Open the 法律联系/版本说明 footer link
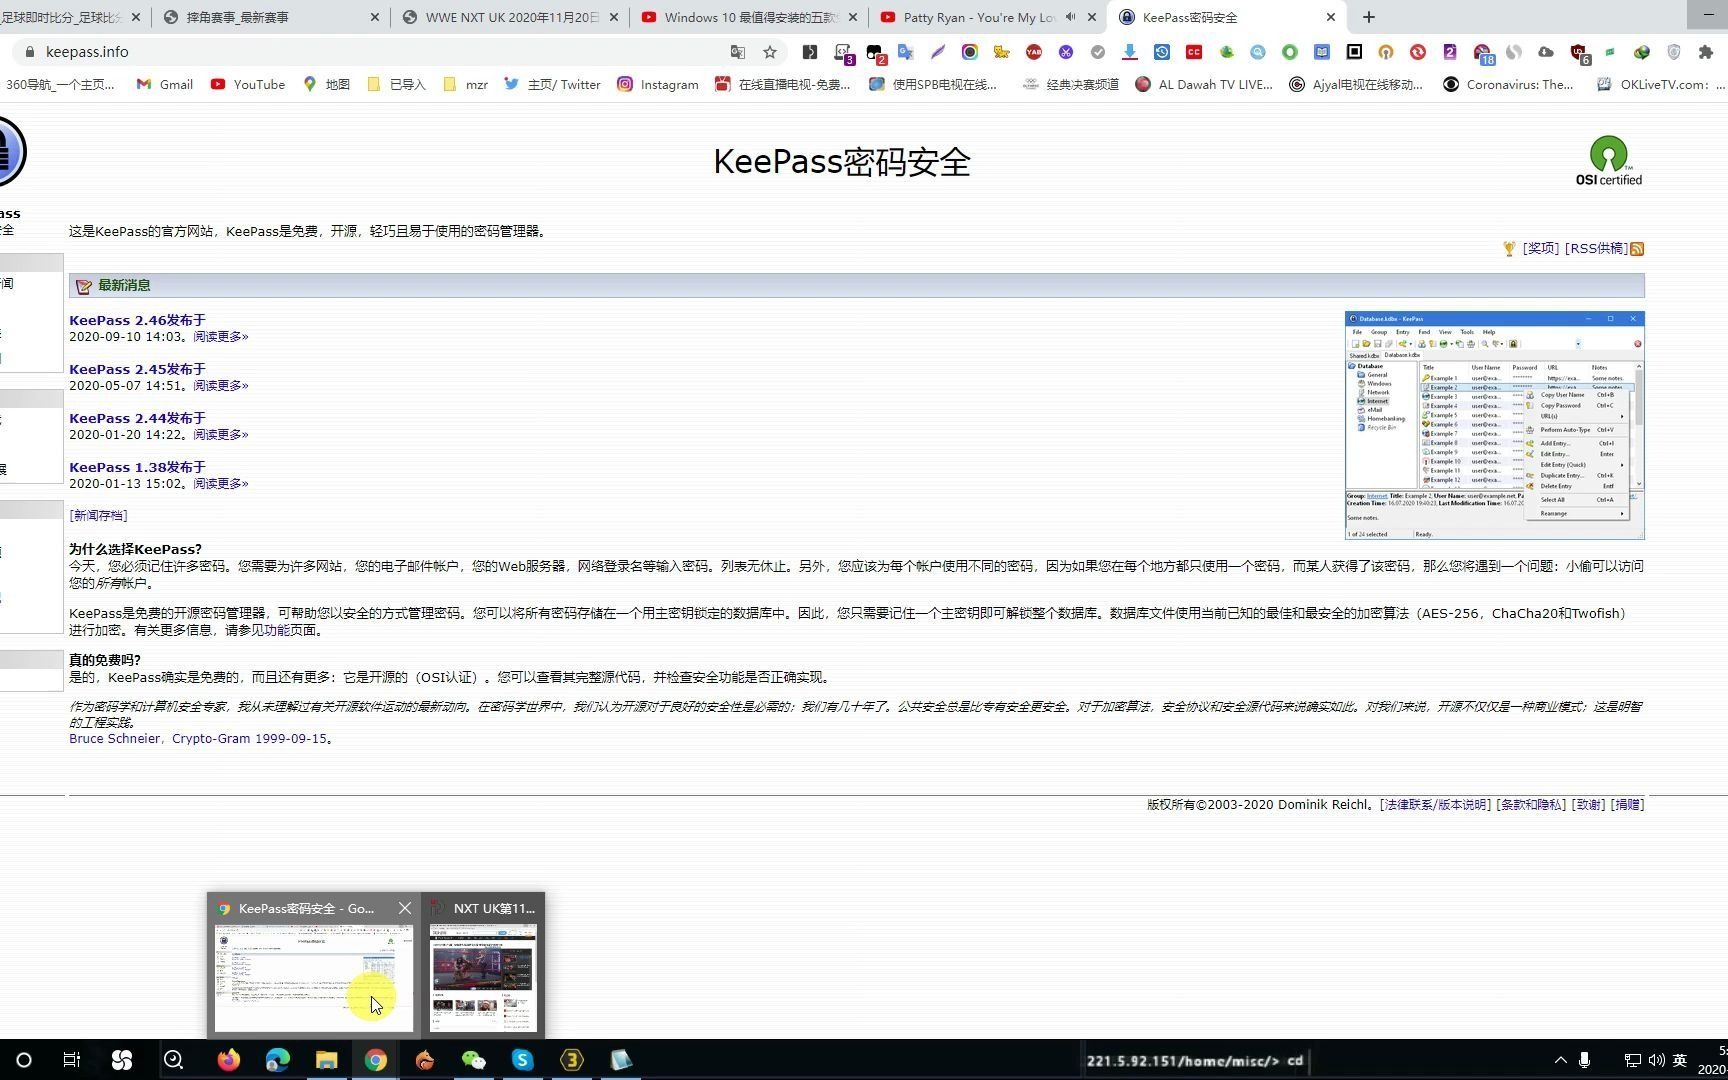Image resolution: width=1728 pixels, height=1080 pixels. coord(1435,805)
